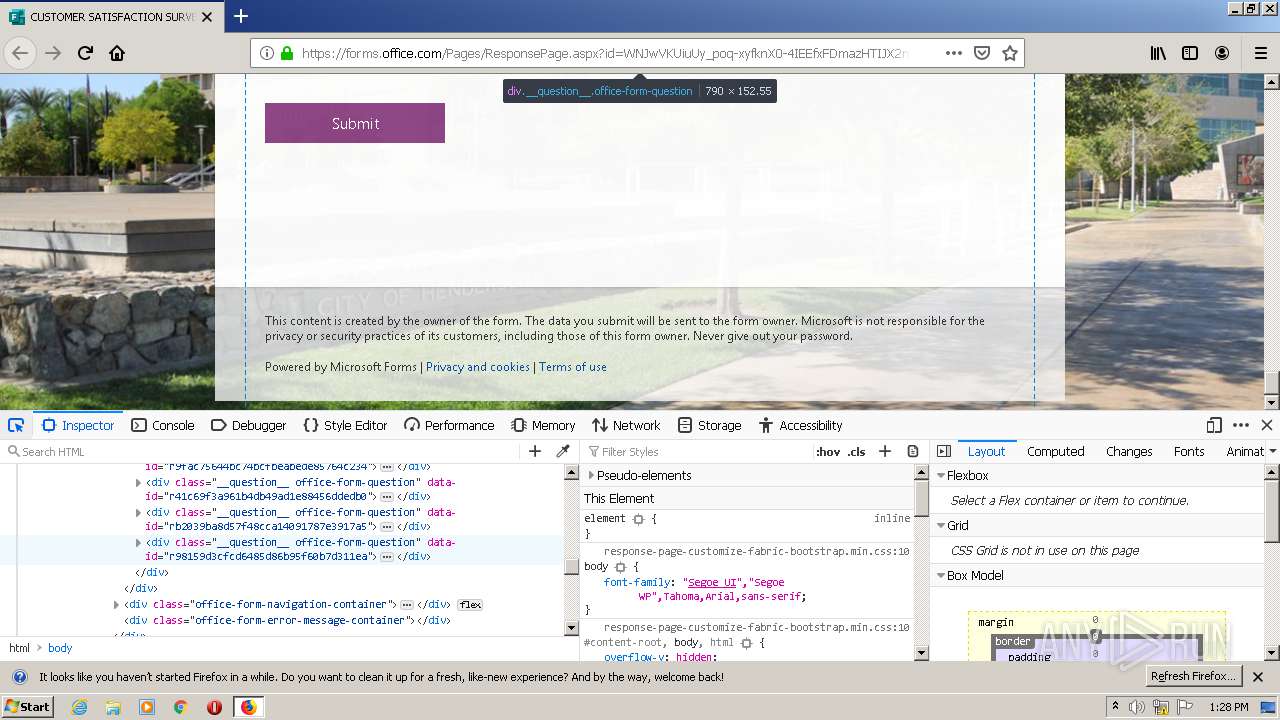Click the address bar URL
Screen dimensions: 1280x720
pos(603,53)
